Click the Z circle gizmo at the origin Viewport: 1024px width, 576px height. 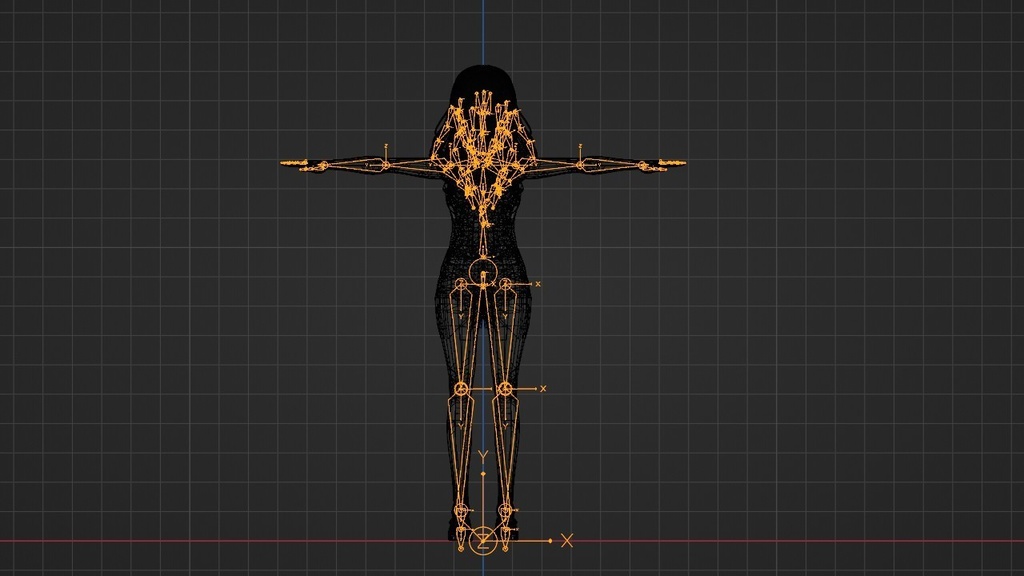(483, 543)
